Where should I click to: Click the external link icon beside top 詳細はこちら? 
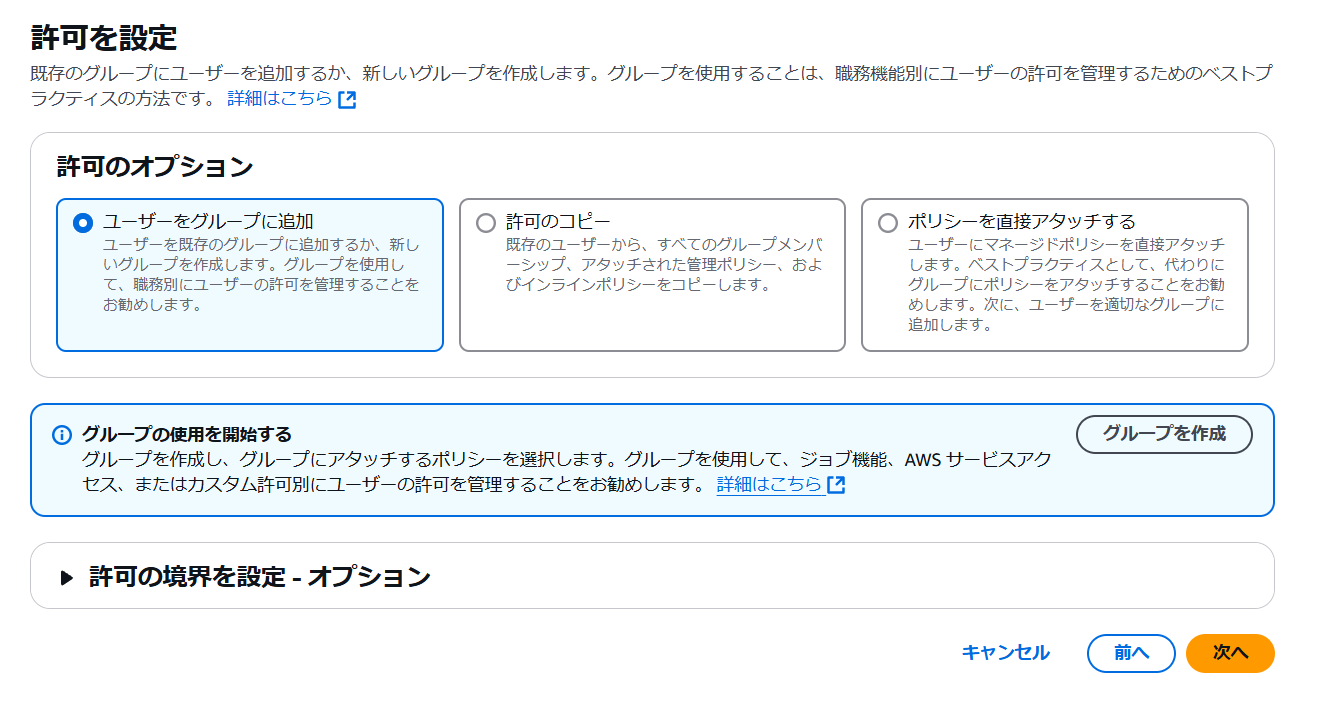[x=347, y=99]
